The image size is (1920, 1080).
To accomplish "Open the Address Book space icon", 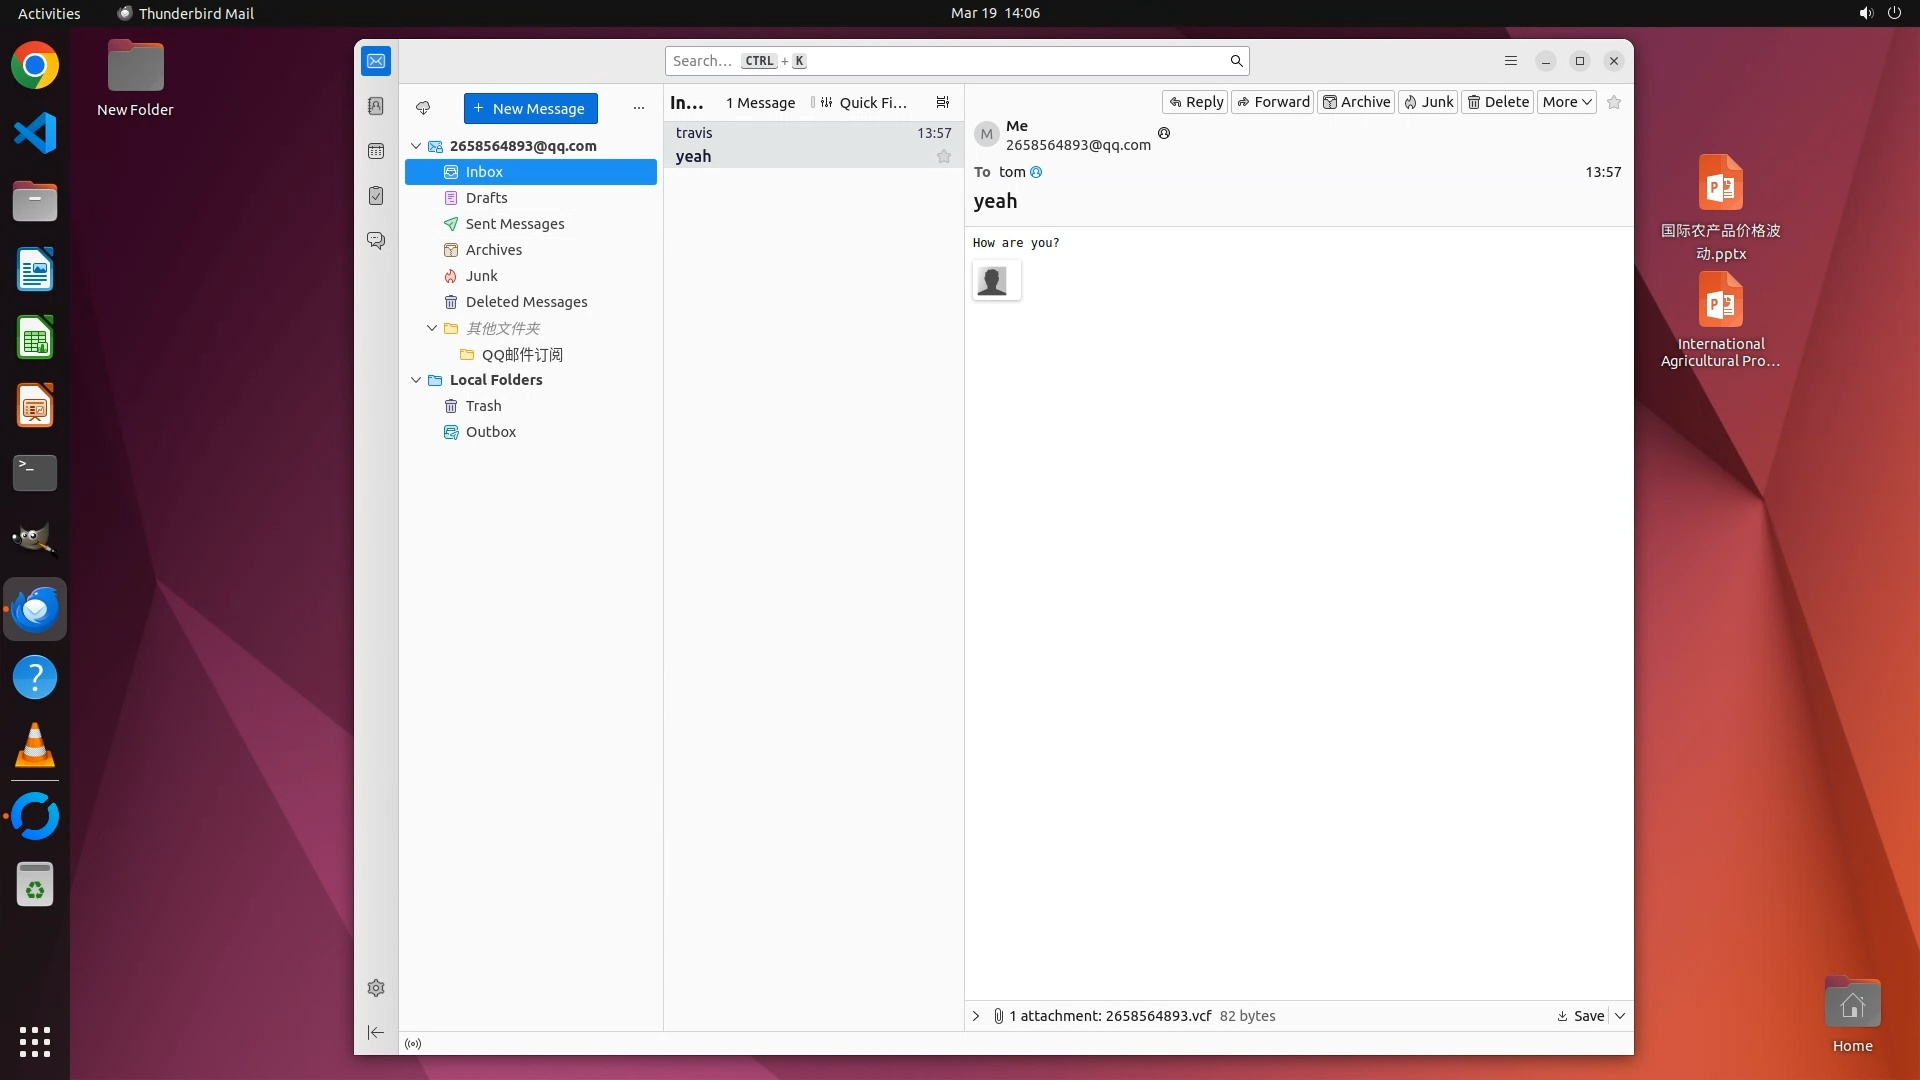I will 376,106.
